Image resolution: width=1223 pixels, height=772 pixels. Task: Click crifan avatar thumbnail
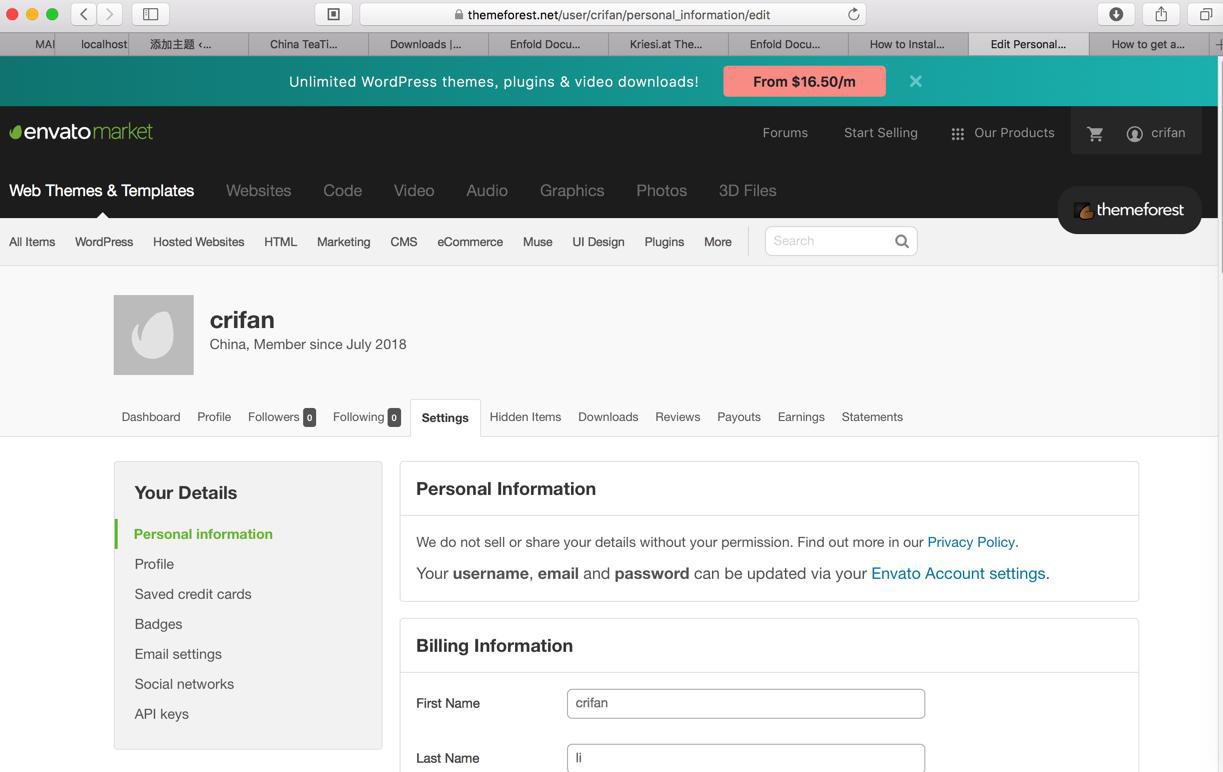[x=154, y=335]
